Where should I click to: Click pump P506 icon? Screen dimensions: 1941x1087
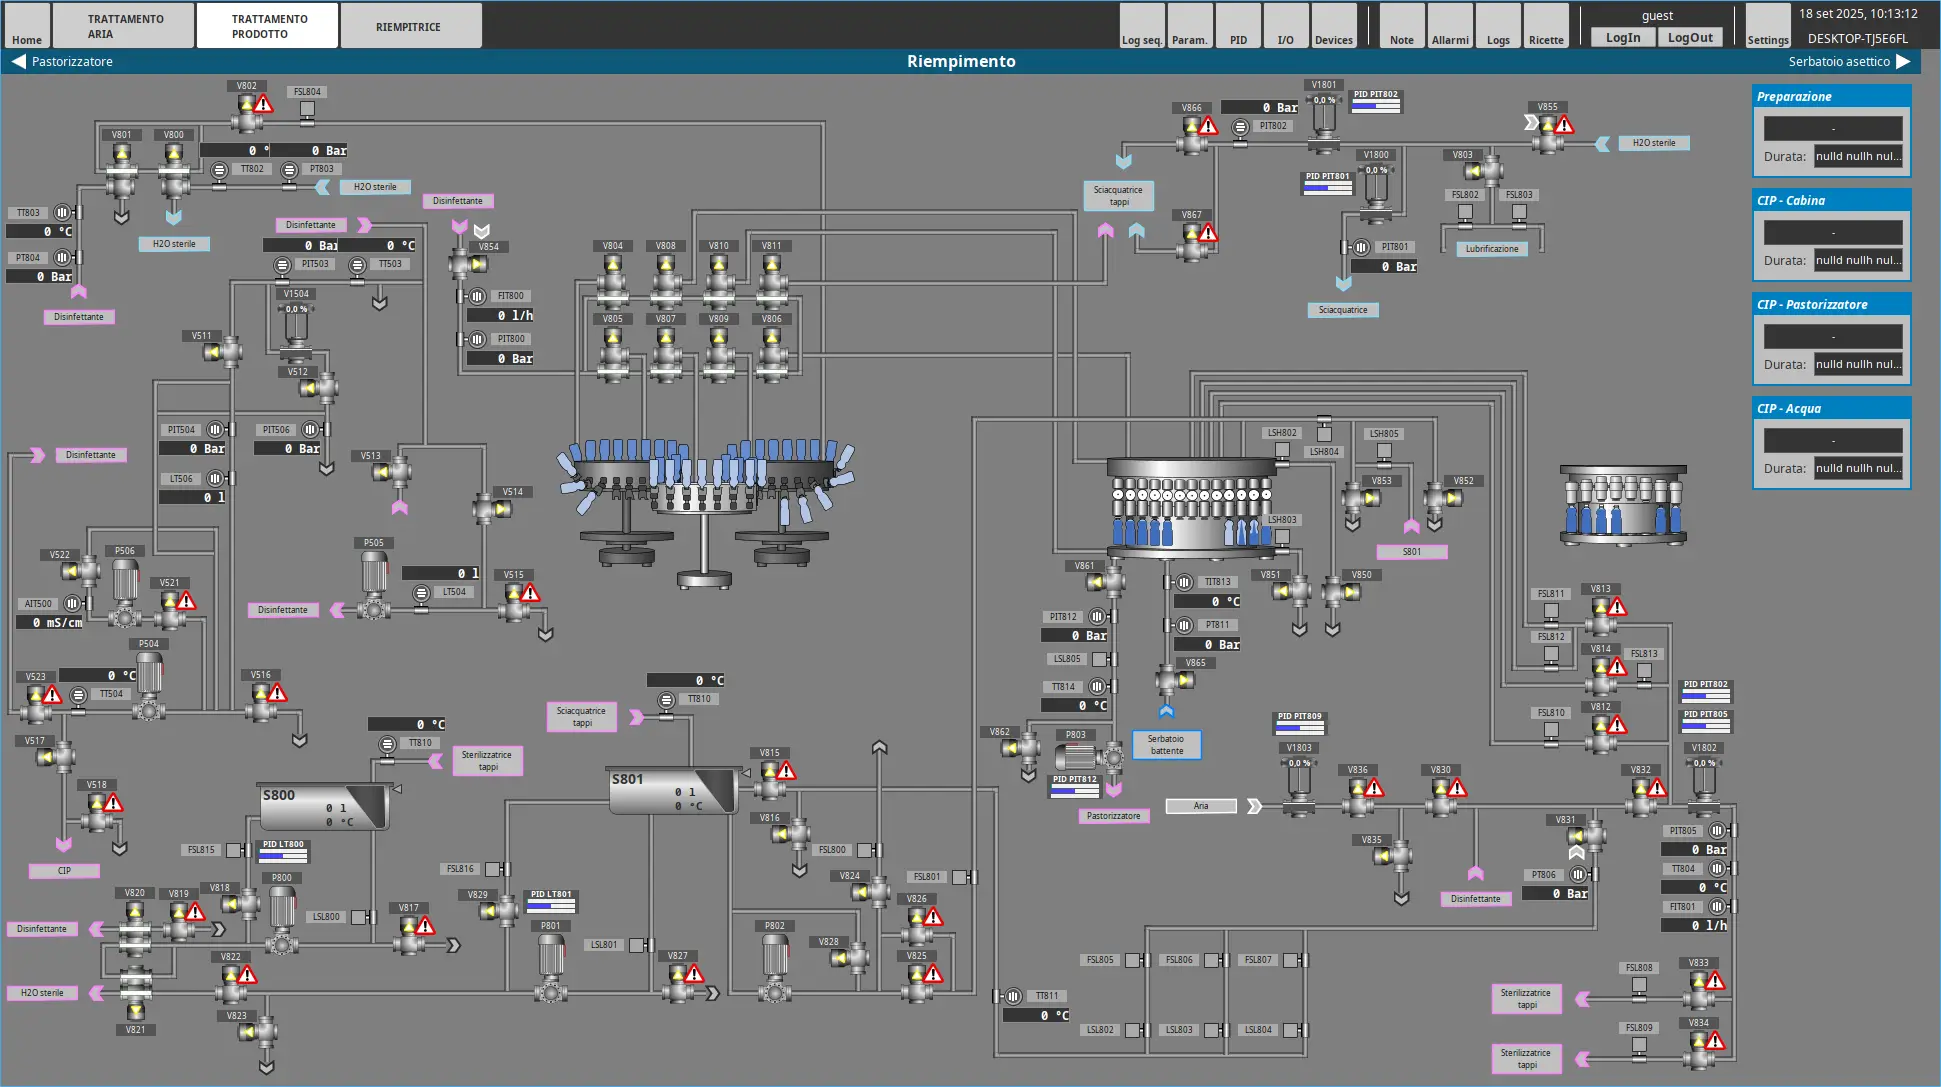[125, 592]
